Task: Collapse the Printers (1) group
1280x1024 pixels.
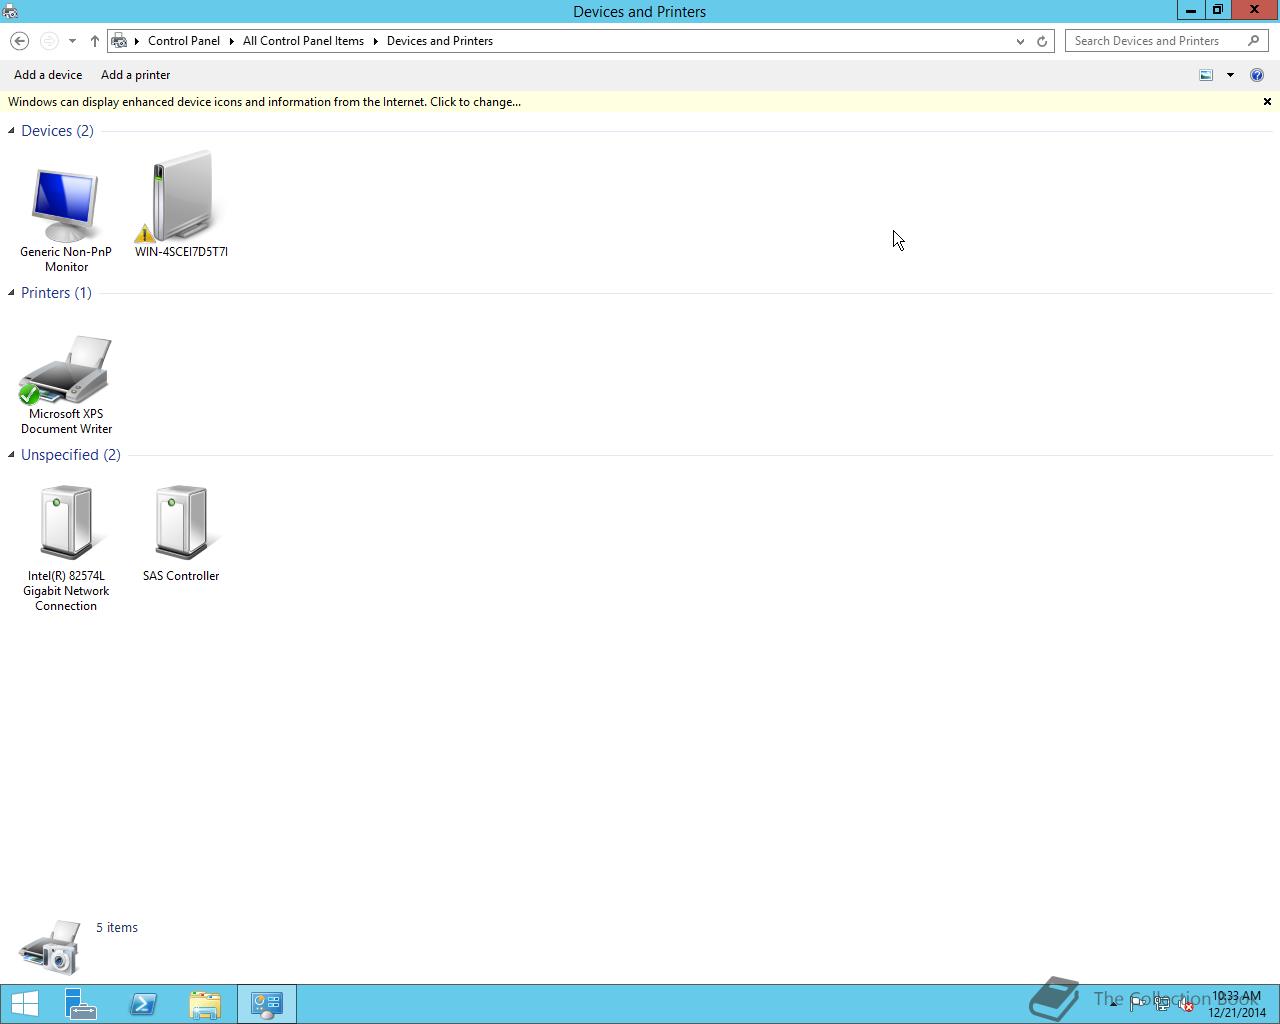Action: (x=11, y=293)
